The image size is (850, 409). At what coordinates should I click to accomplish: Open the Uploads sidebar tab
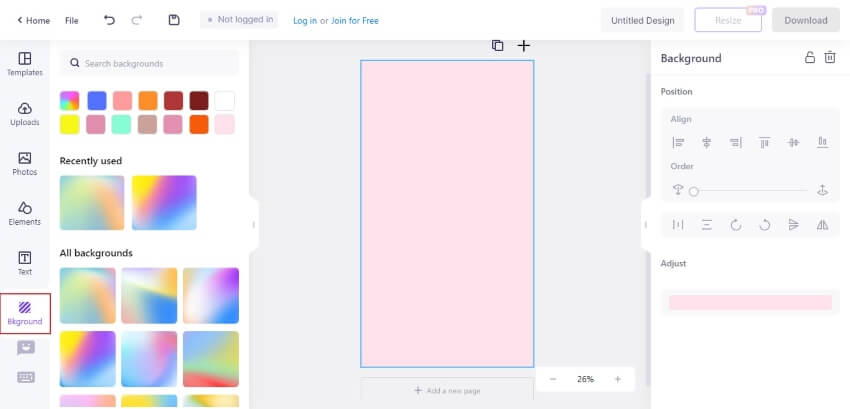24,114
